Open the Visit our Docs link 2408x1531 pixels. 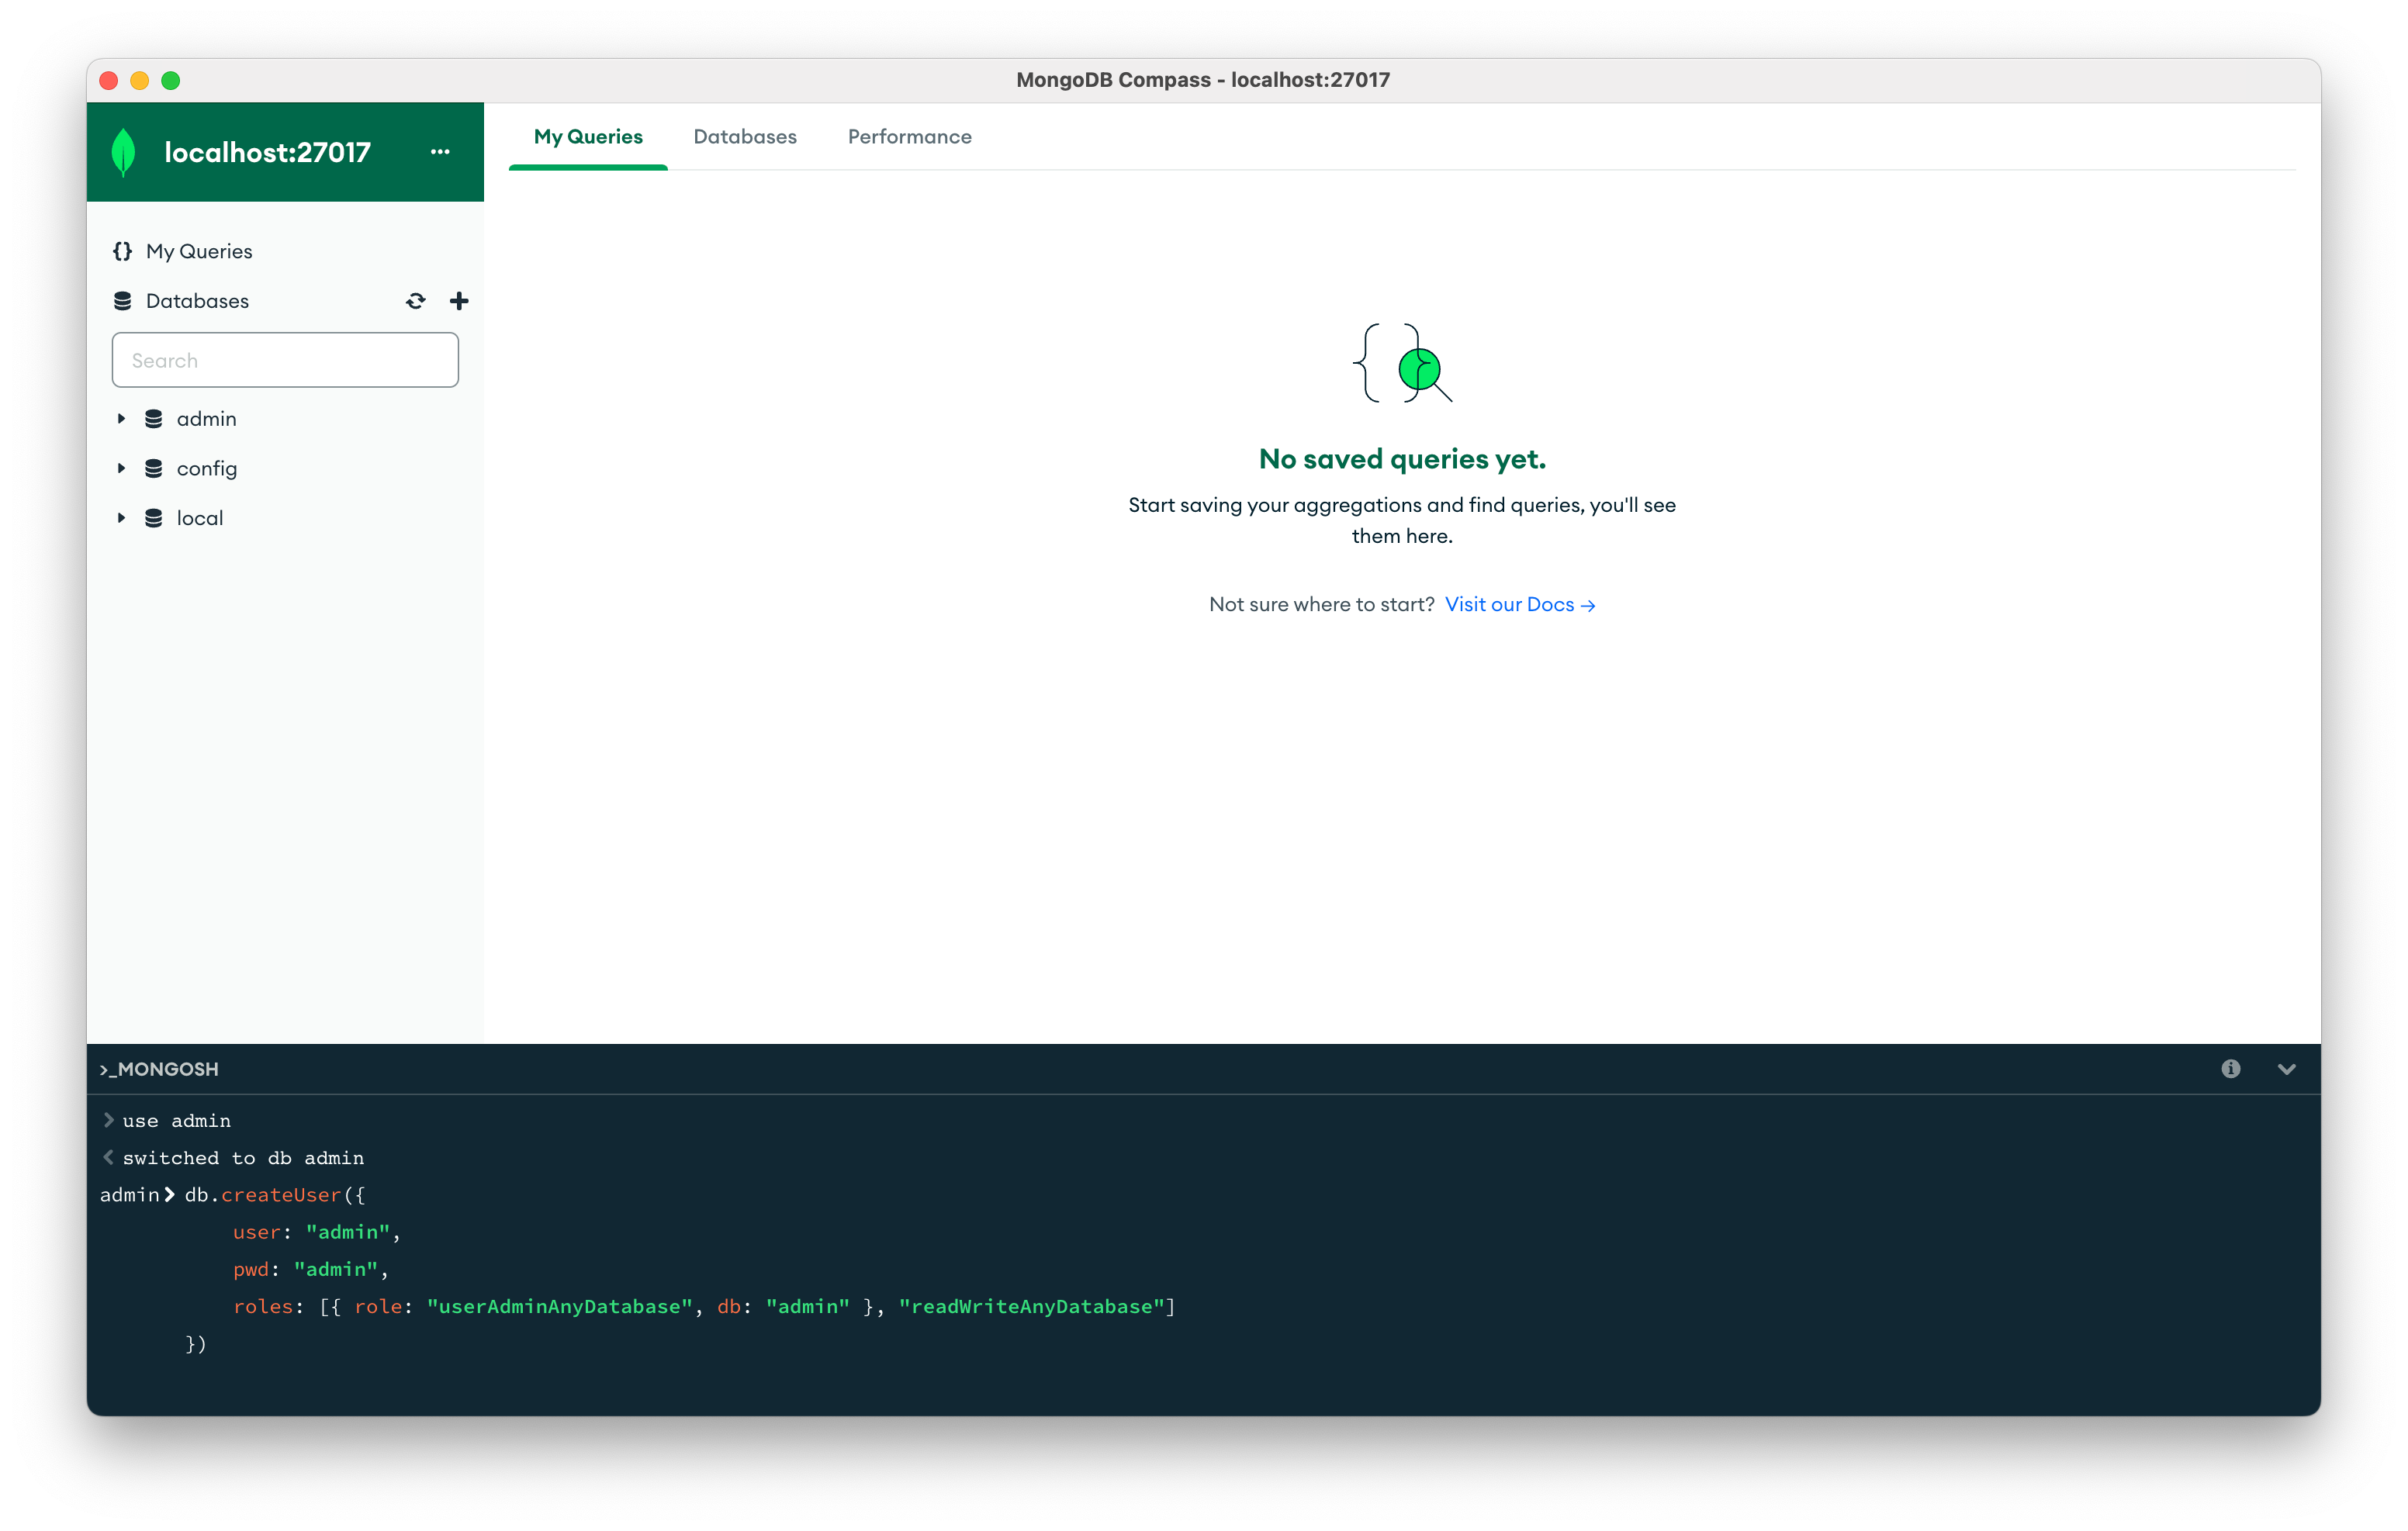coord(1518,604)
